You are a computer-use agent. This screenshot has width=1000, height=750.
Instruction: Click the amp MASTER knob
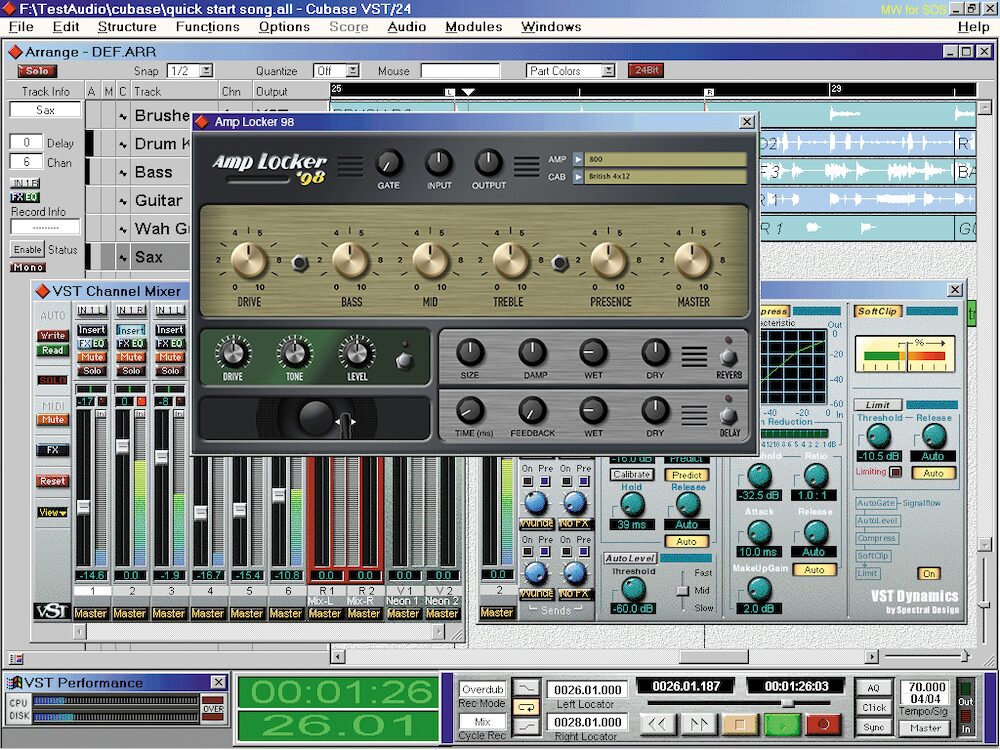pos(692,261)
